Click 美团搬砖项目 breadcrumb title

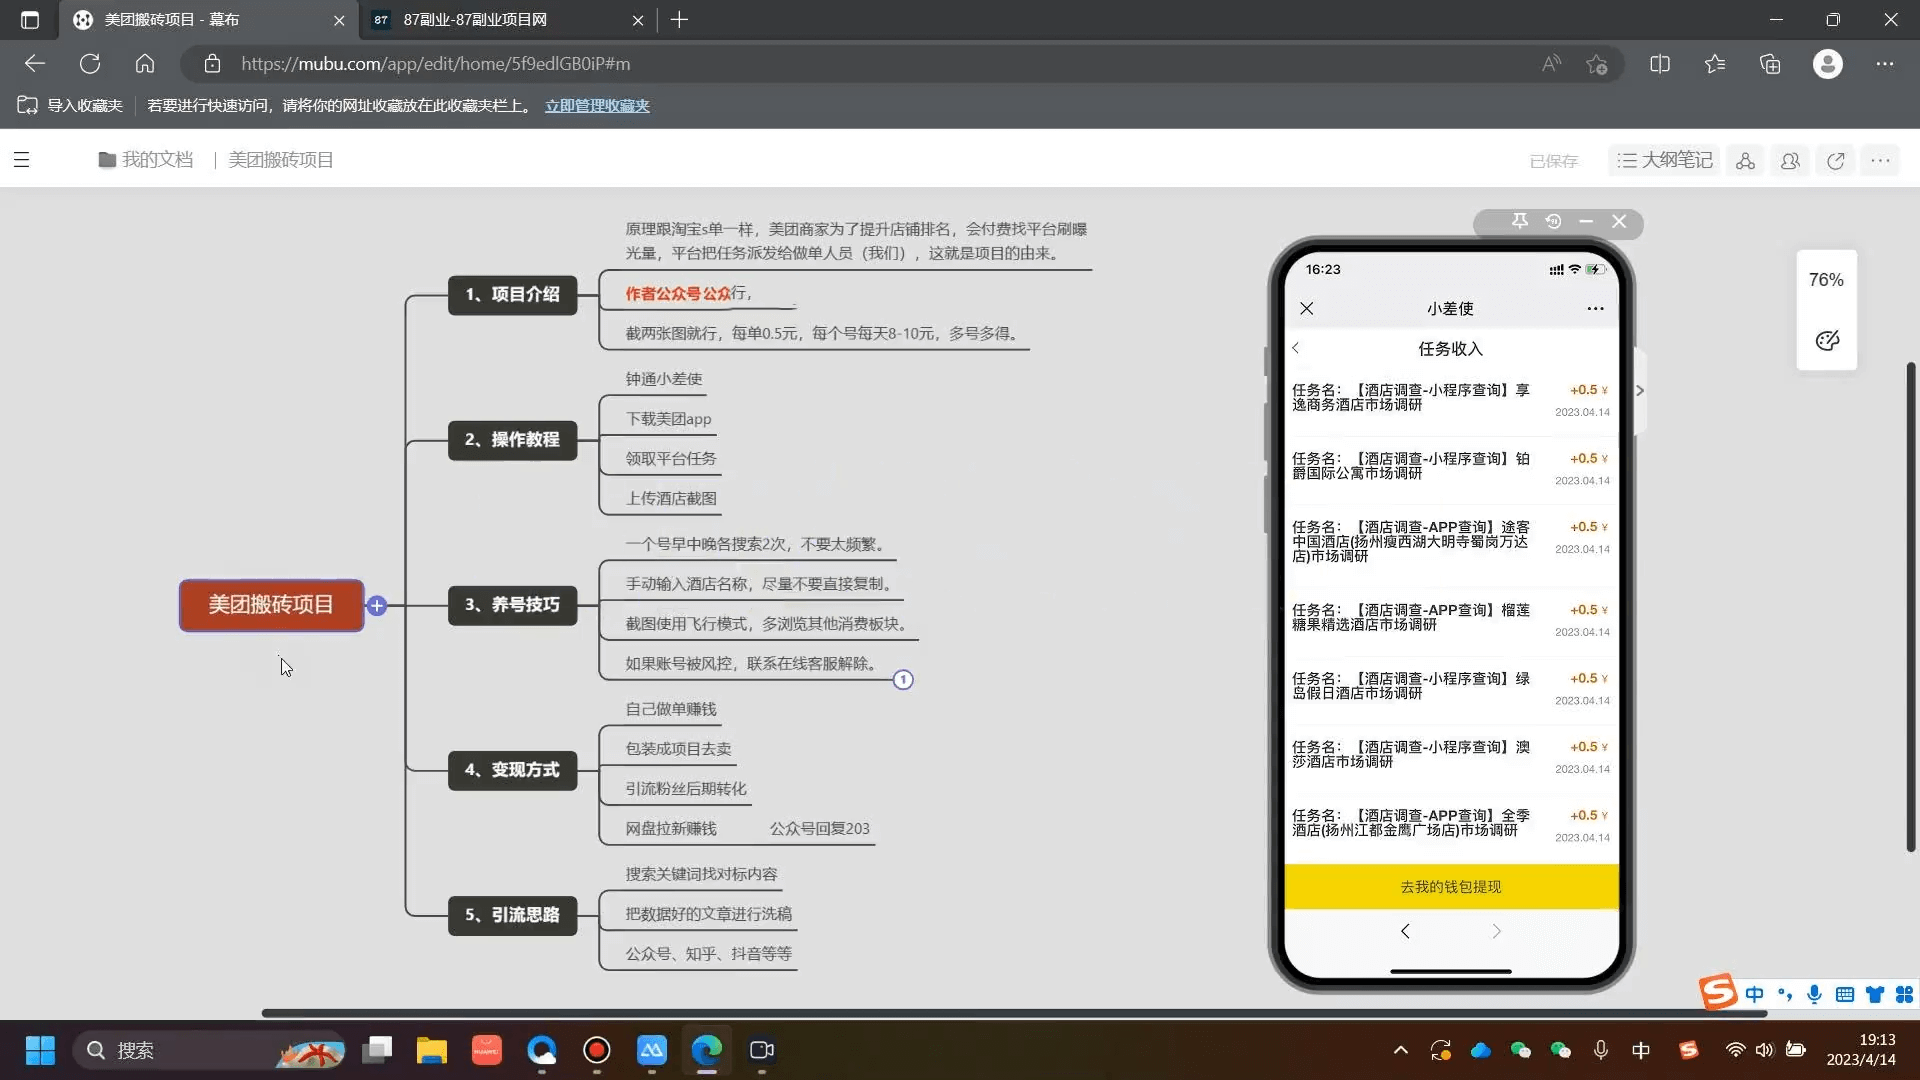(281, 160)
